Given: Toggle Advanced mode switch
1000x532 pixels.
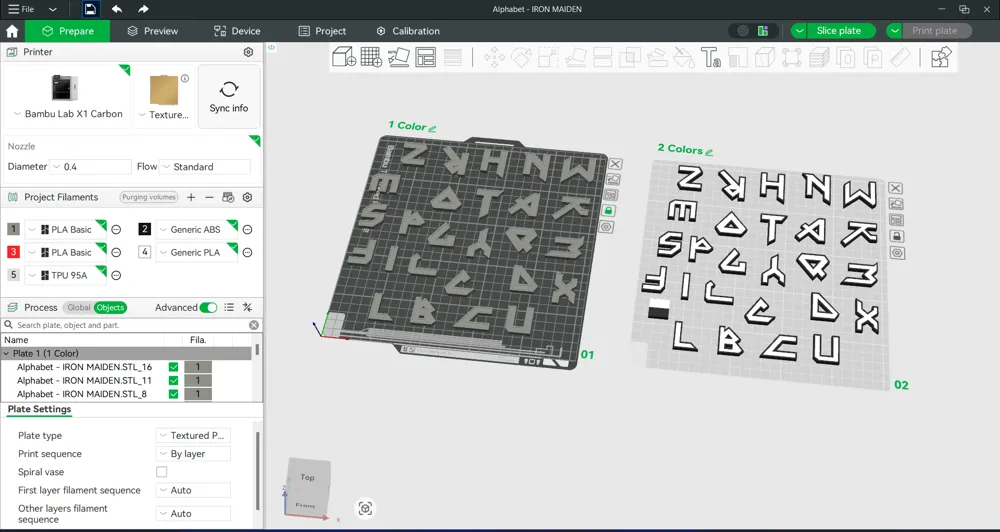Looking at the screenshot, I should coord(208,307).
